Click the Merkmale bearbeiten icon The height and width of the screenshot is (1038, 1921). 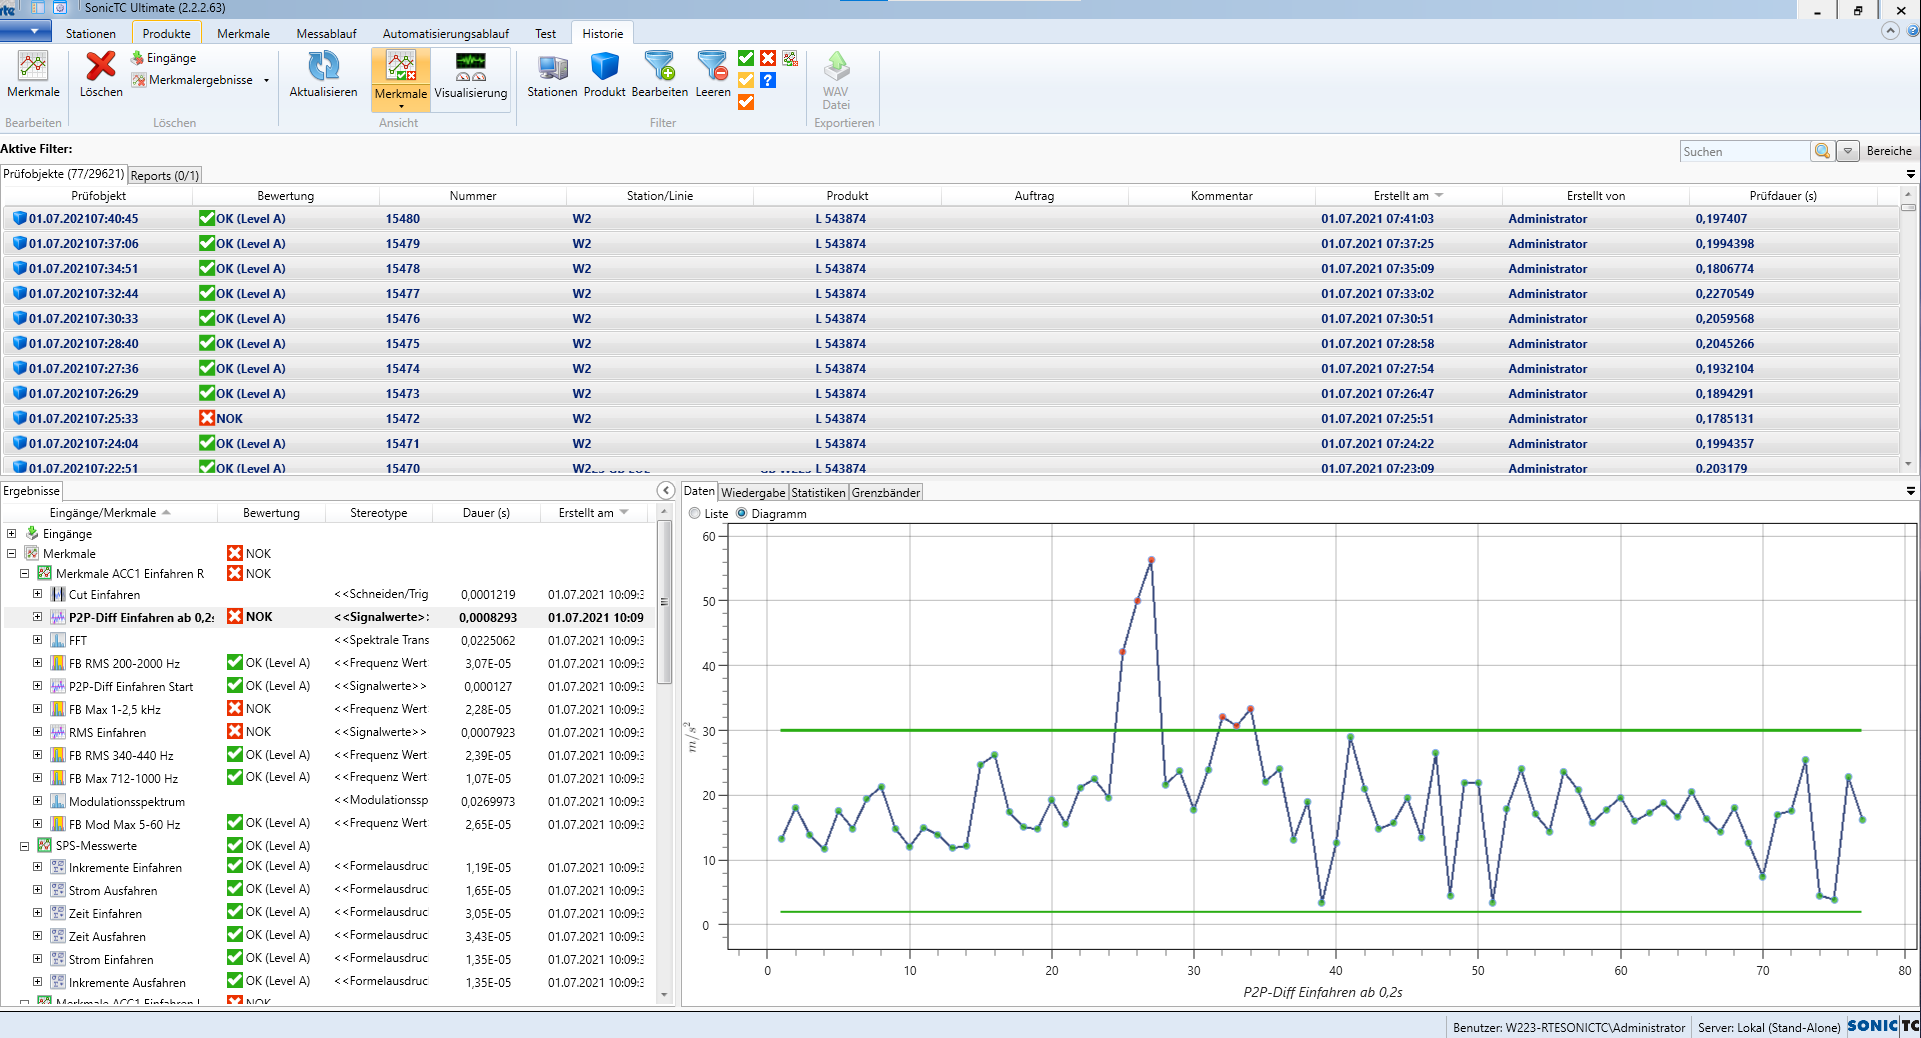tap(33, 70)
